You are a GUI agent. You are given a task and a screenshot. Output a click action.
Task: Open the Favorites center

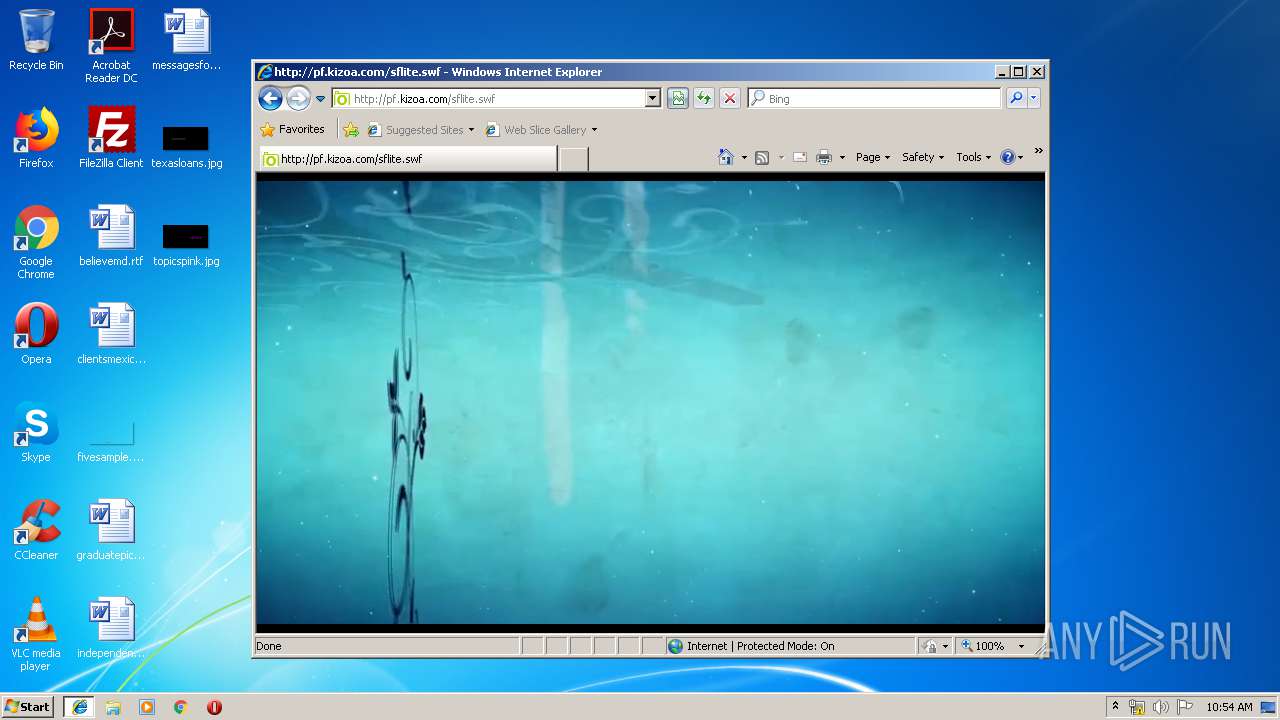tap(292, 129)
